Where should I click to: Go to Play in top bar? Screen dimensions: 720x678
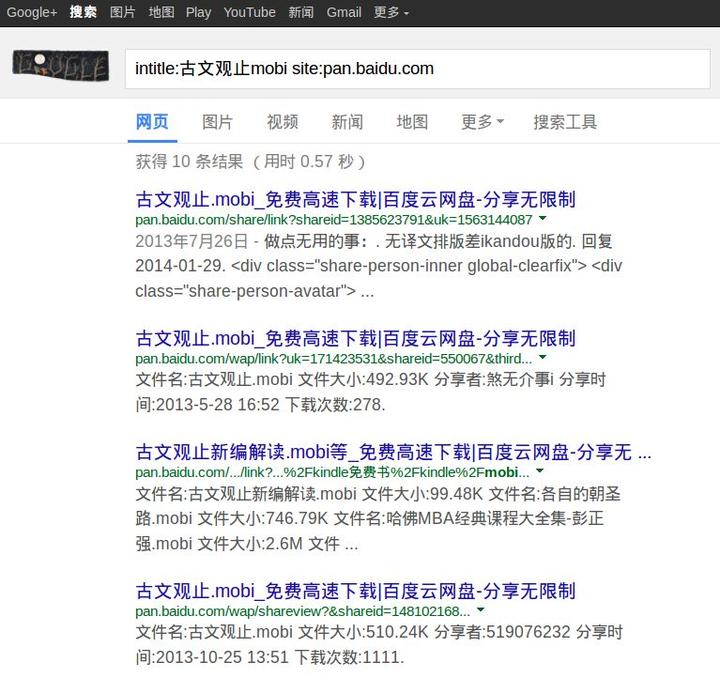(198, 12)
